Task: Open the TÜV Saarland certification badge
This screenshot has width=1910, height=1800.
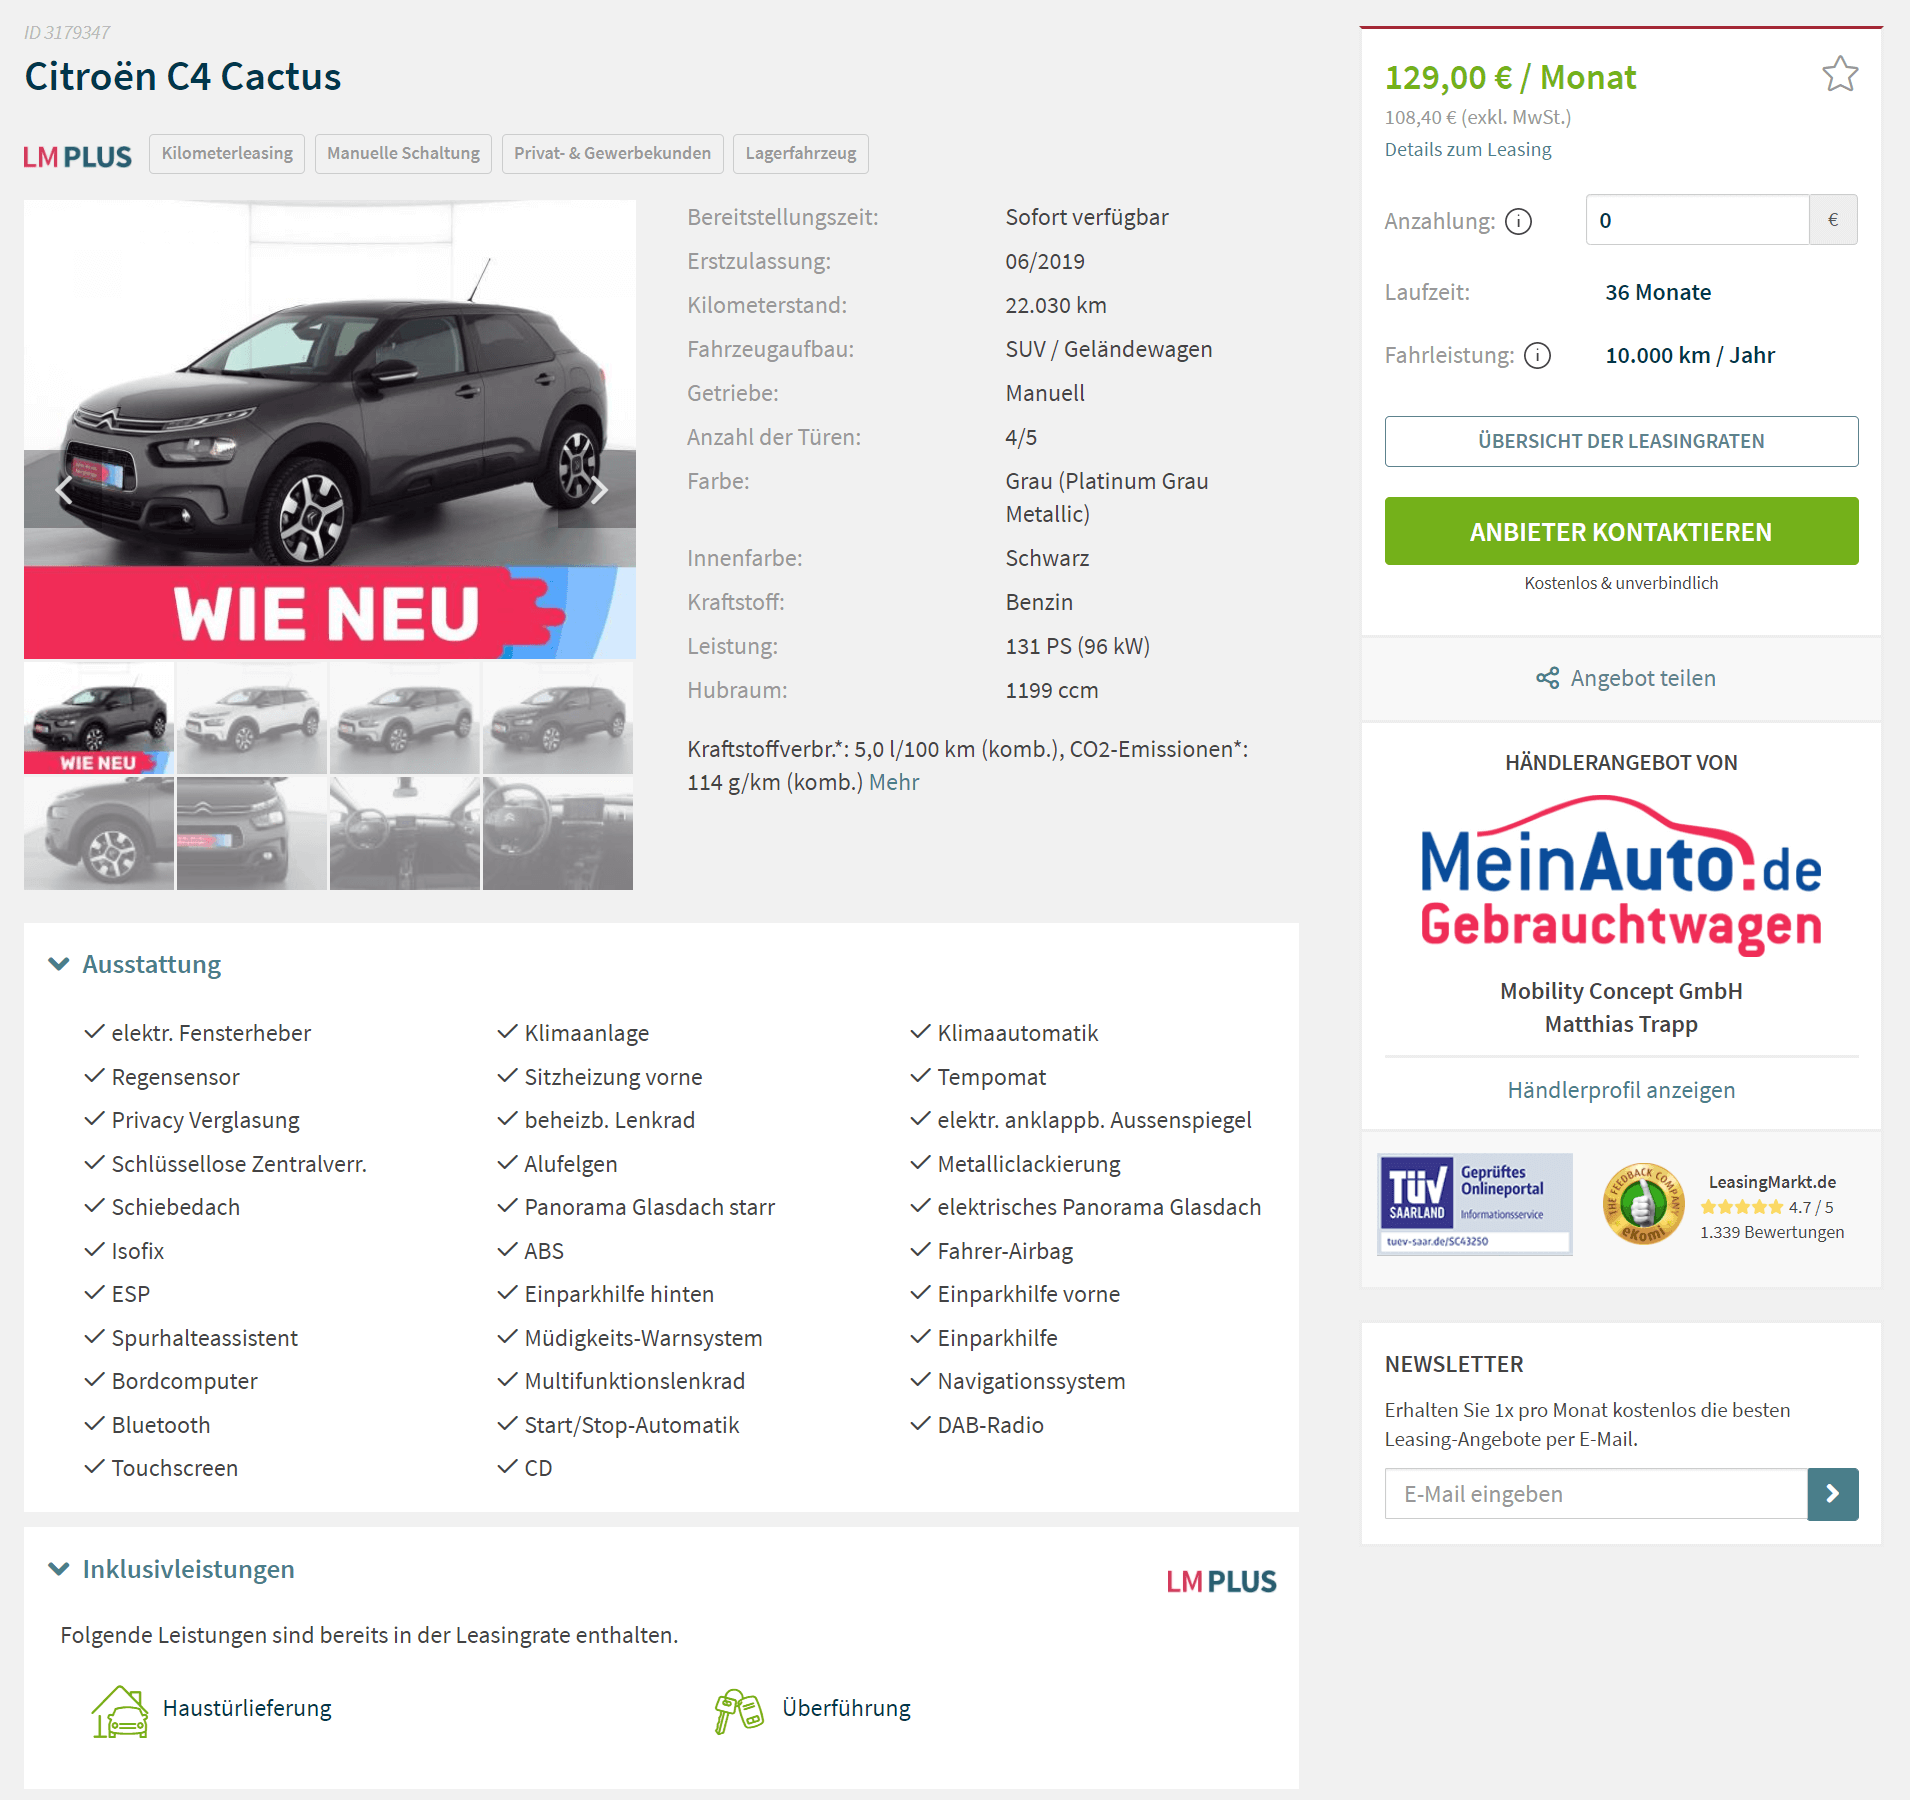Action: tap(1474, 1204)
